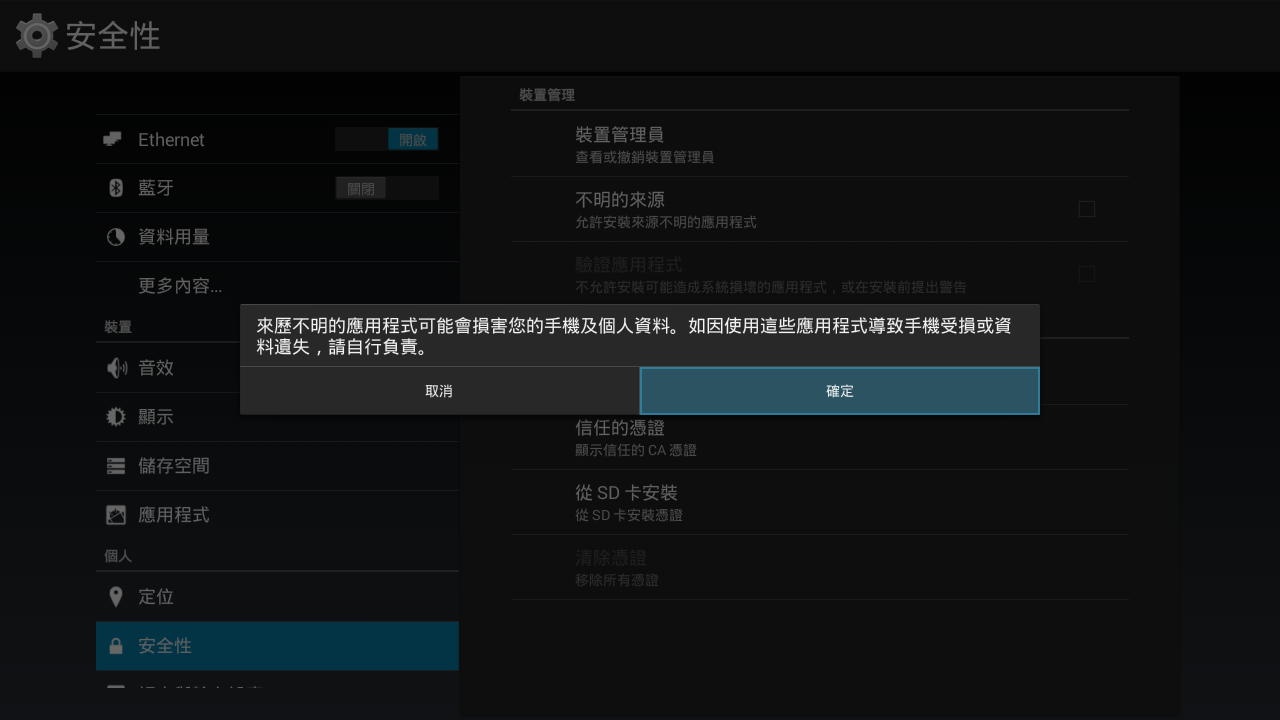Image resolution: width=1280 pixels, height=720 pixels.
Task: Click the 資料用量 data usage icon
Action: 115,237
